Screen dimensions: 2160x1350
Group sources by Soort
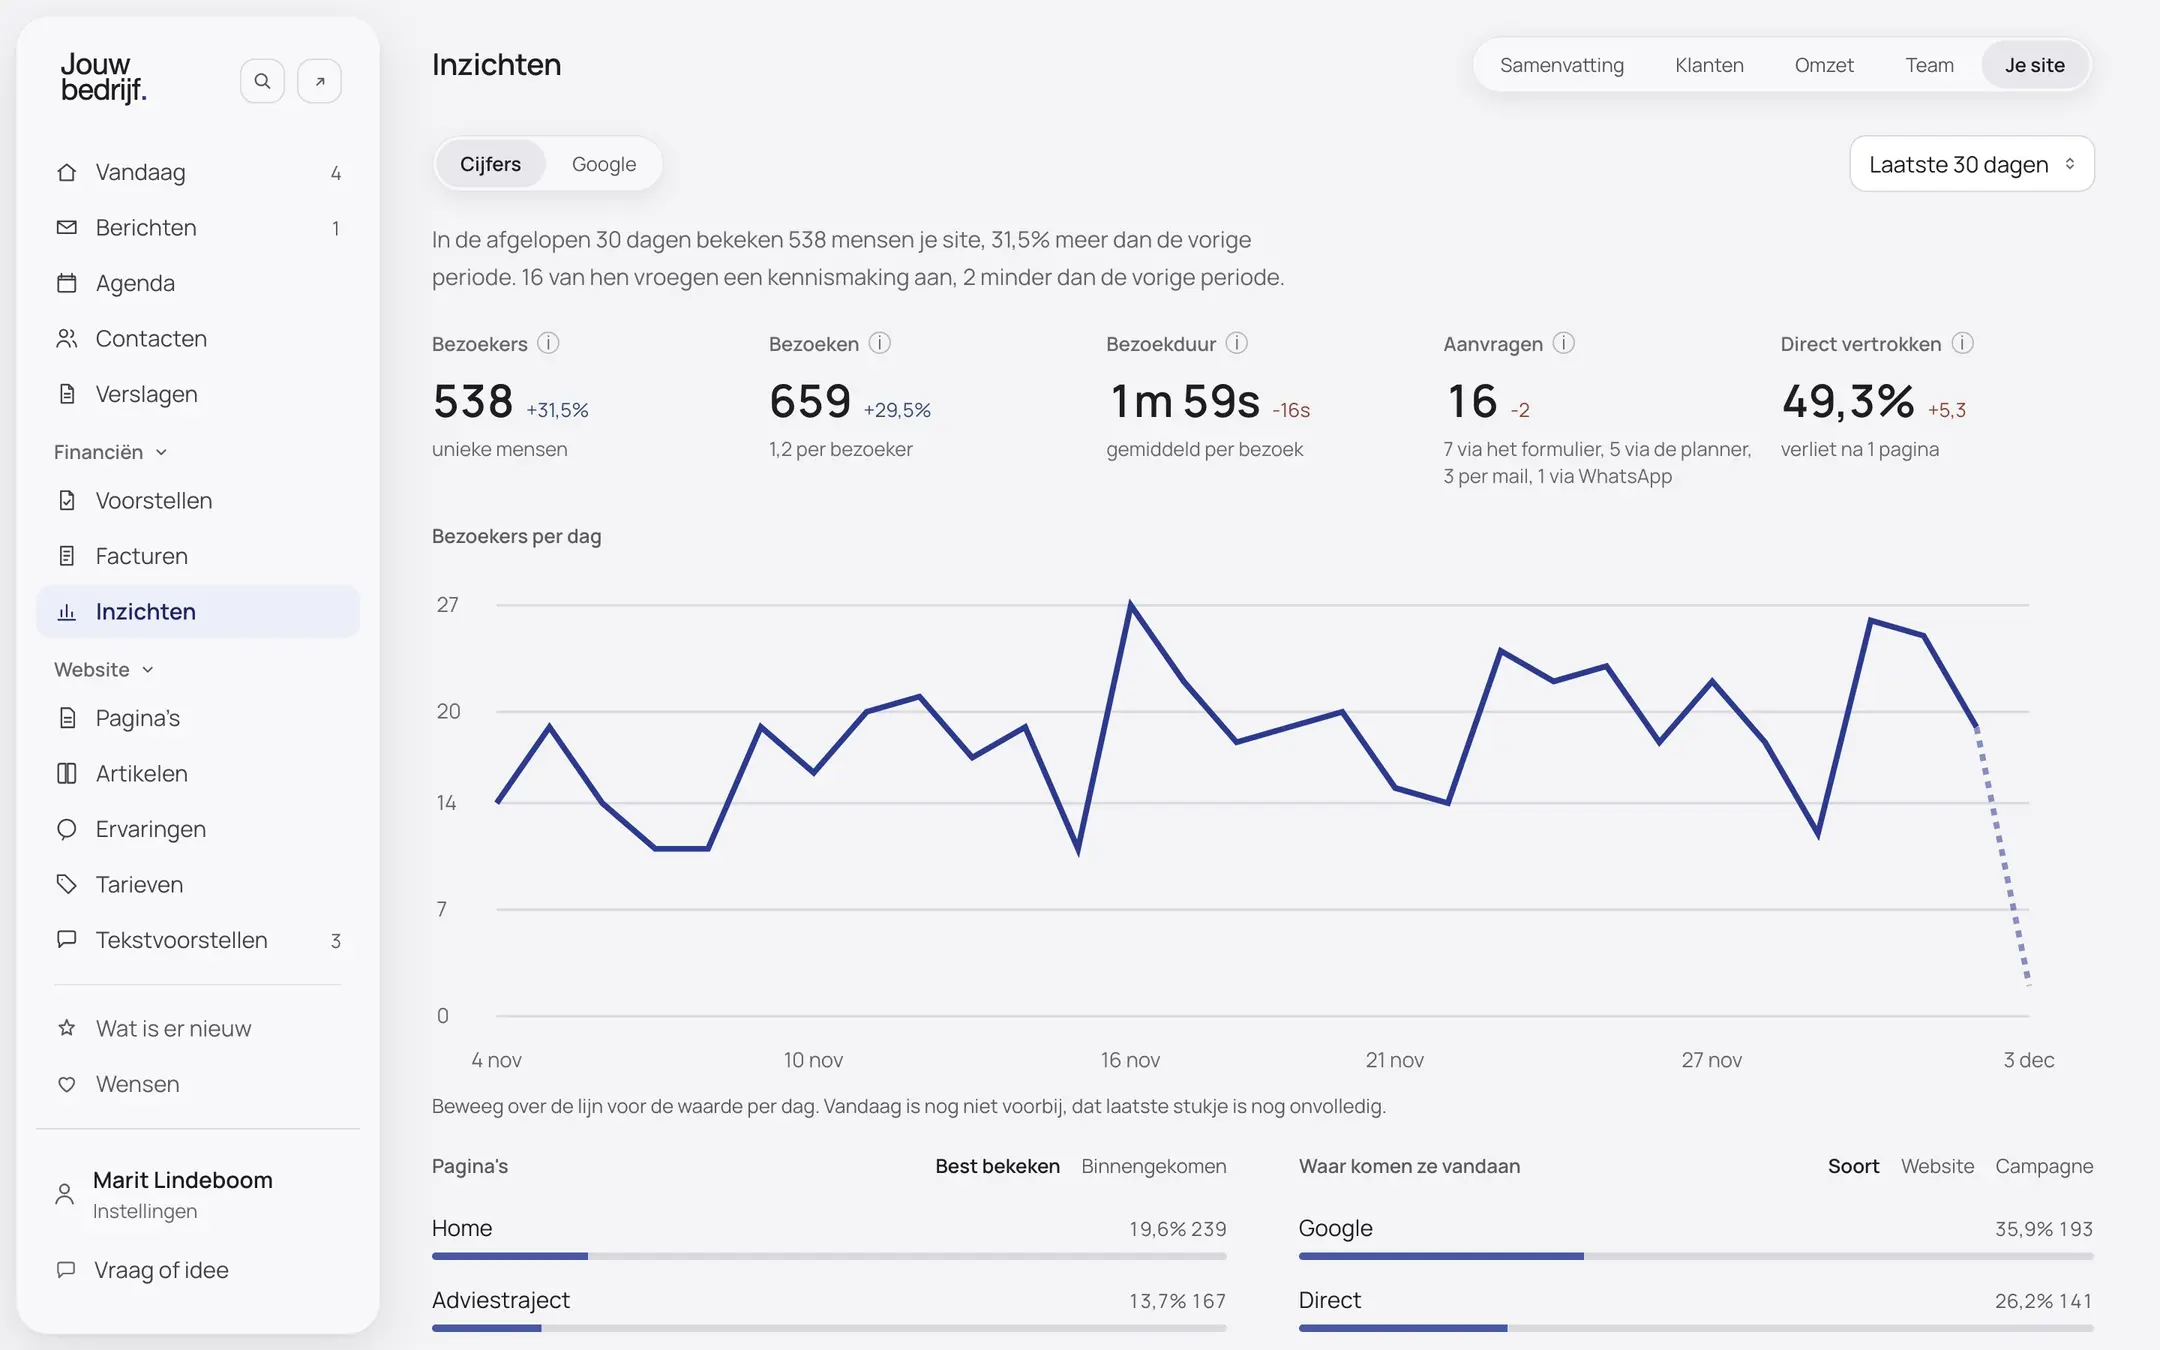(x=1853, y=1166)
